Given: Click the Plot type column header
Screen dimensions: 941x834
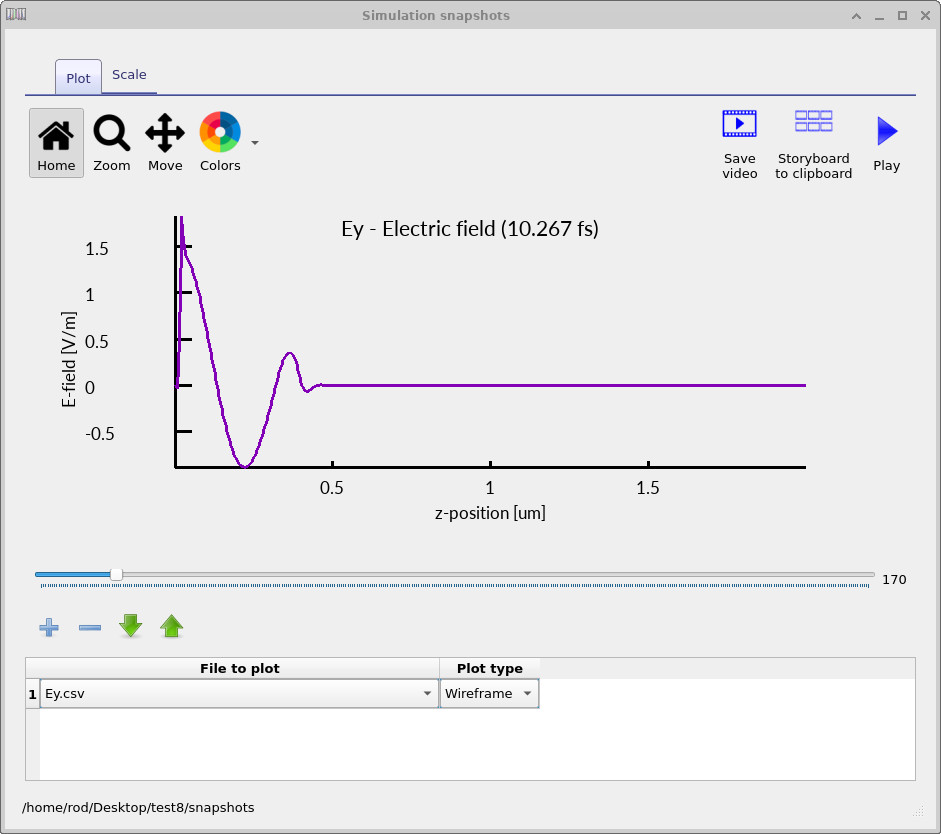Looking at the screenshot, I should [x=488, y=668].
